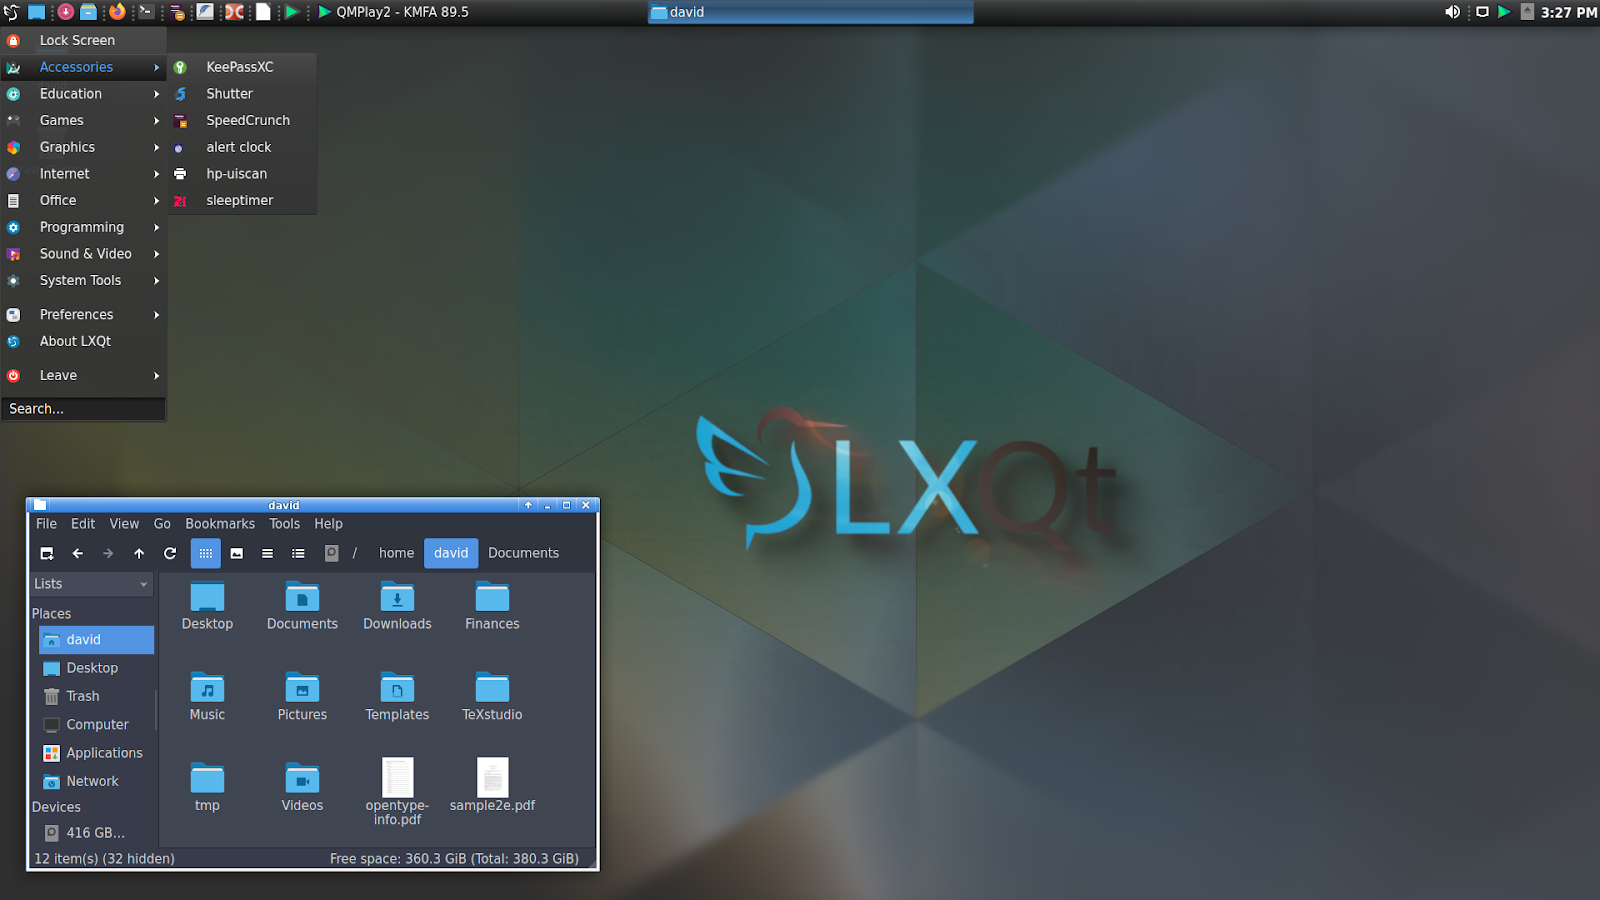
Task: Expand the Preferences submenu
Action: [84, 315]
